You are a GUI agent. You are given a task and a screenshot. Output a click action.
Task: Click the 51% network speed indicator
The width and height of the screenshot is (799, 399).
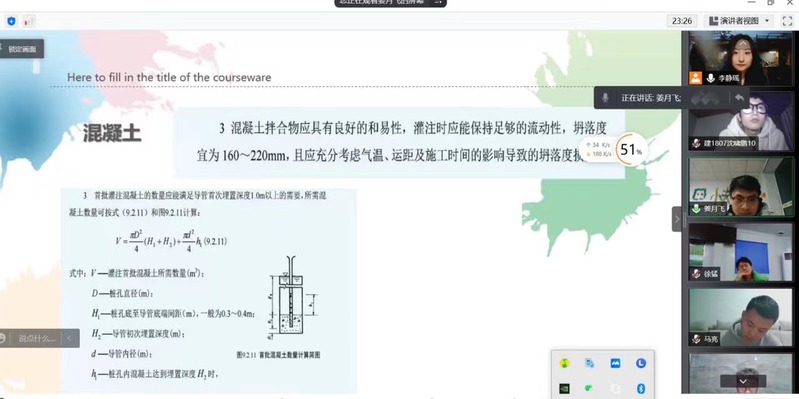pyautogui.click(x=630, y=150)
